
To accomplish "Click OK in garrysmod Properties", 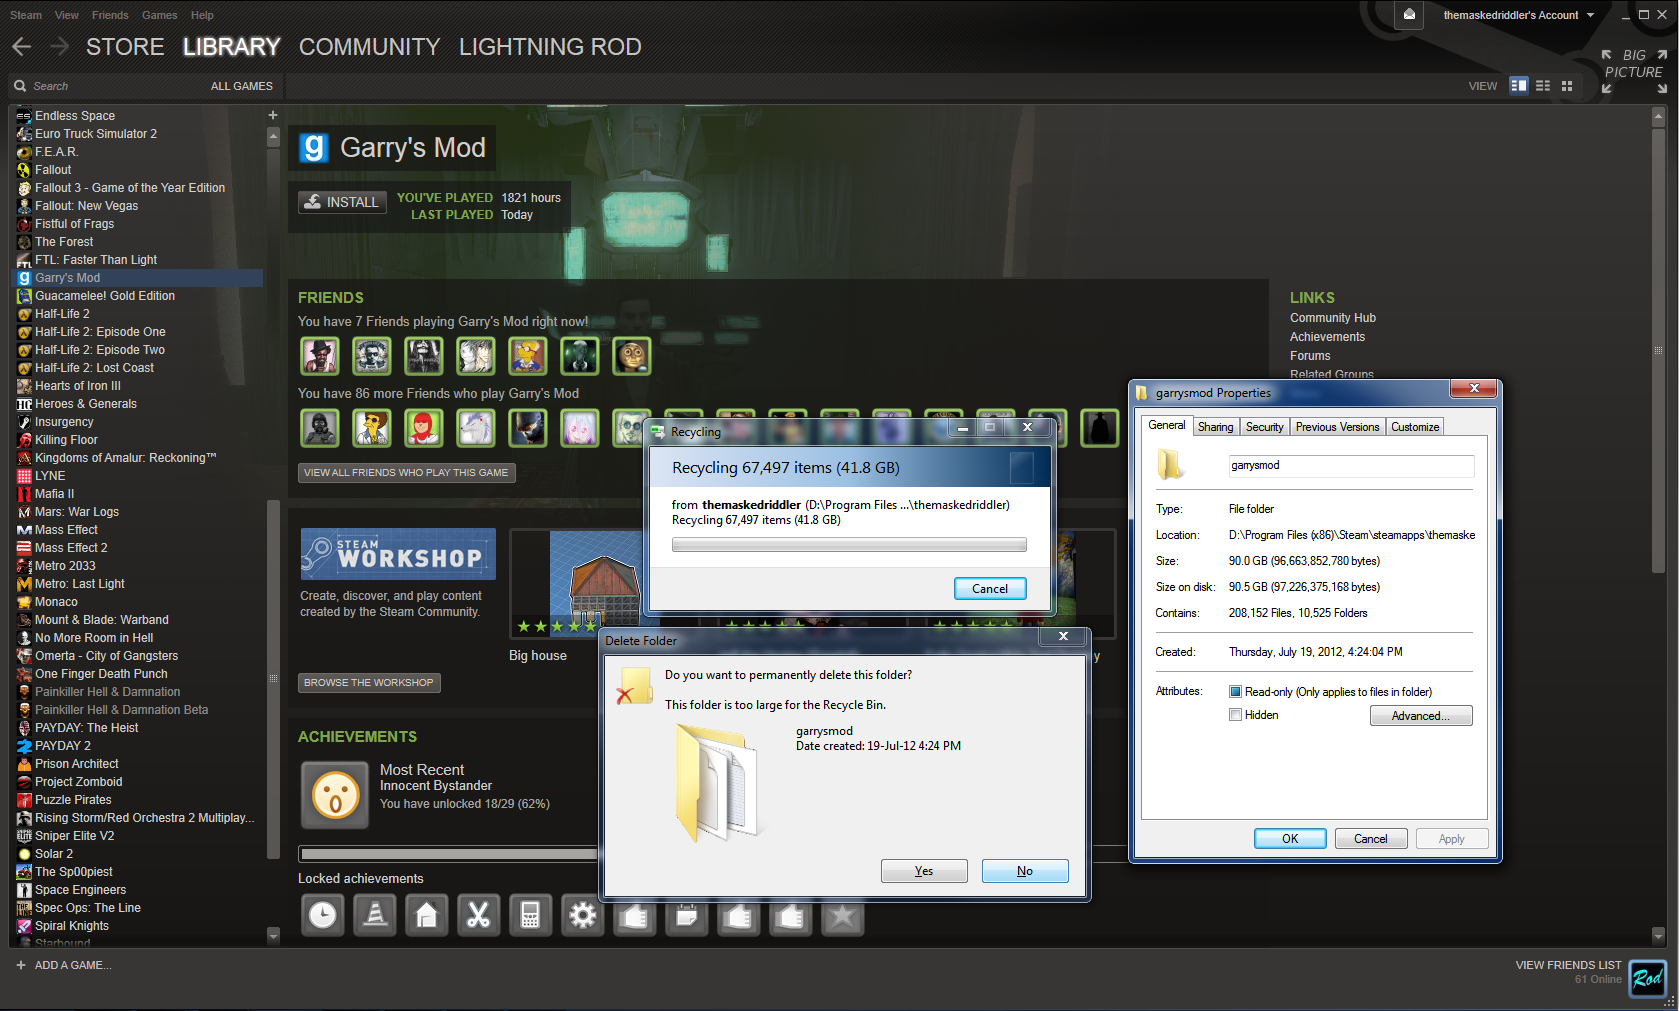I will [x=1290, y=839].
